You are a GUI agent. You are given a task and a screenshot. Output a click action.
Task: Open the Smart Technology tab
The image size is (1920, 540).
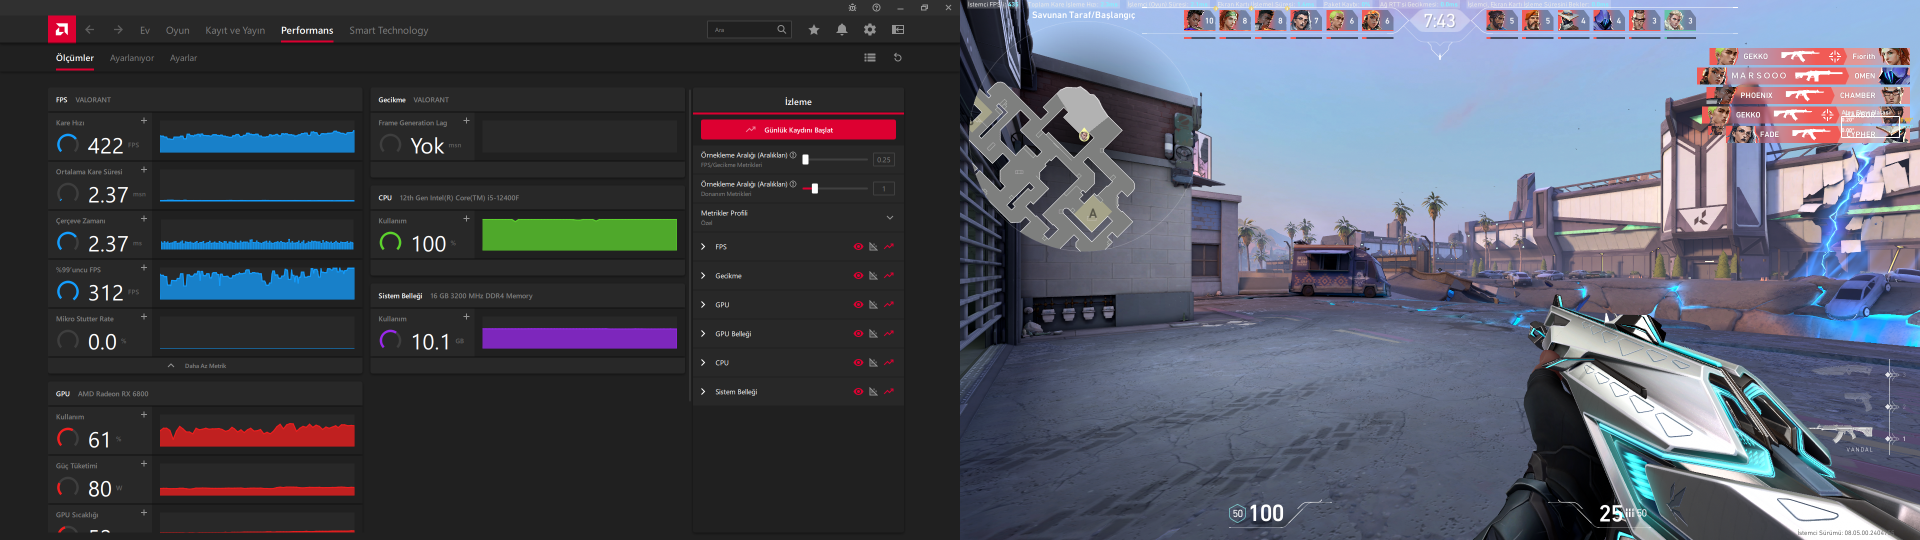click(388, 31)
